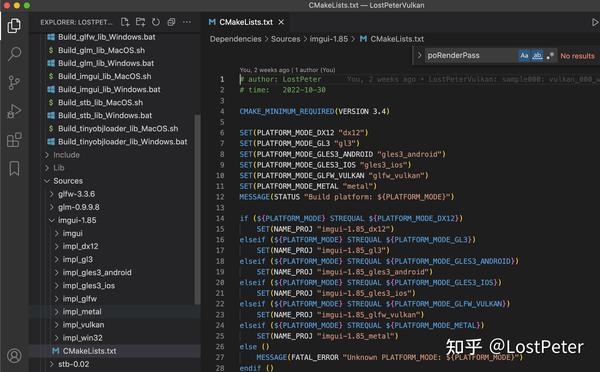Toggle Match Case in find widget
600x372 pixels.
point(524,55)
